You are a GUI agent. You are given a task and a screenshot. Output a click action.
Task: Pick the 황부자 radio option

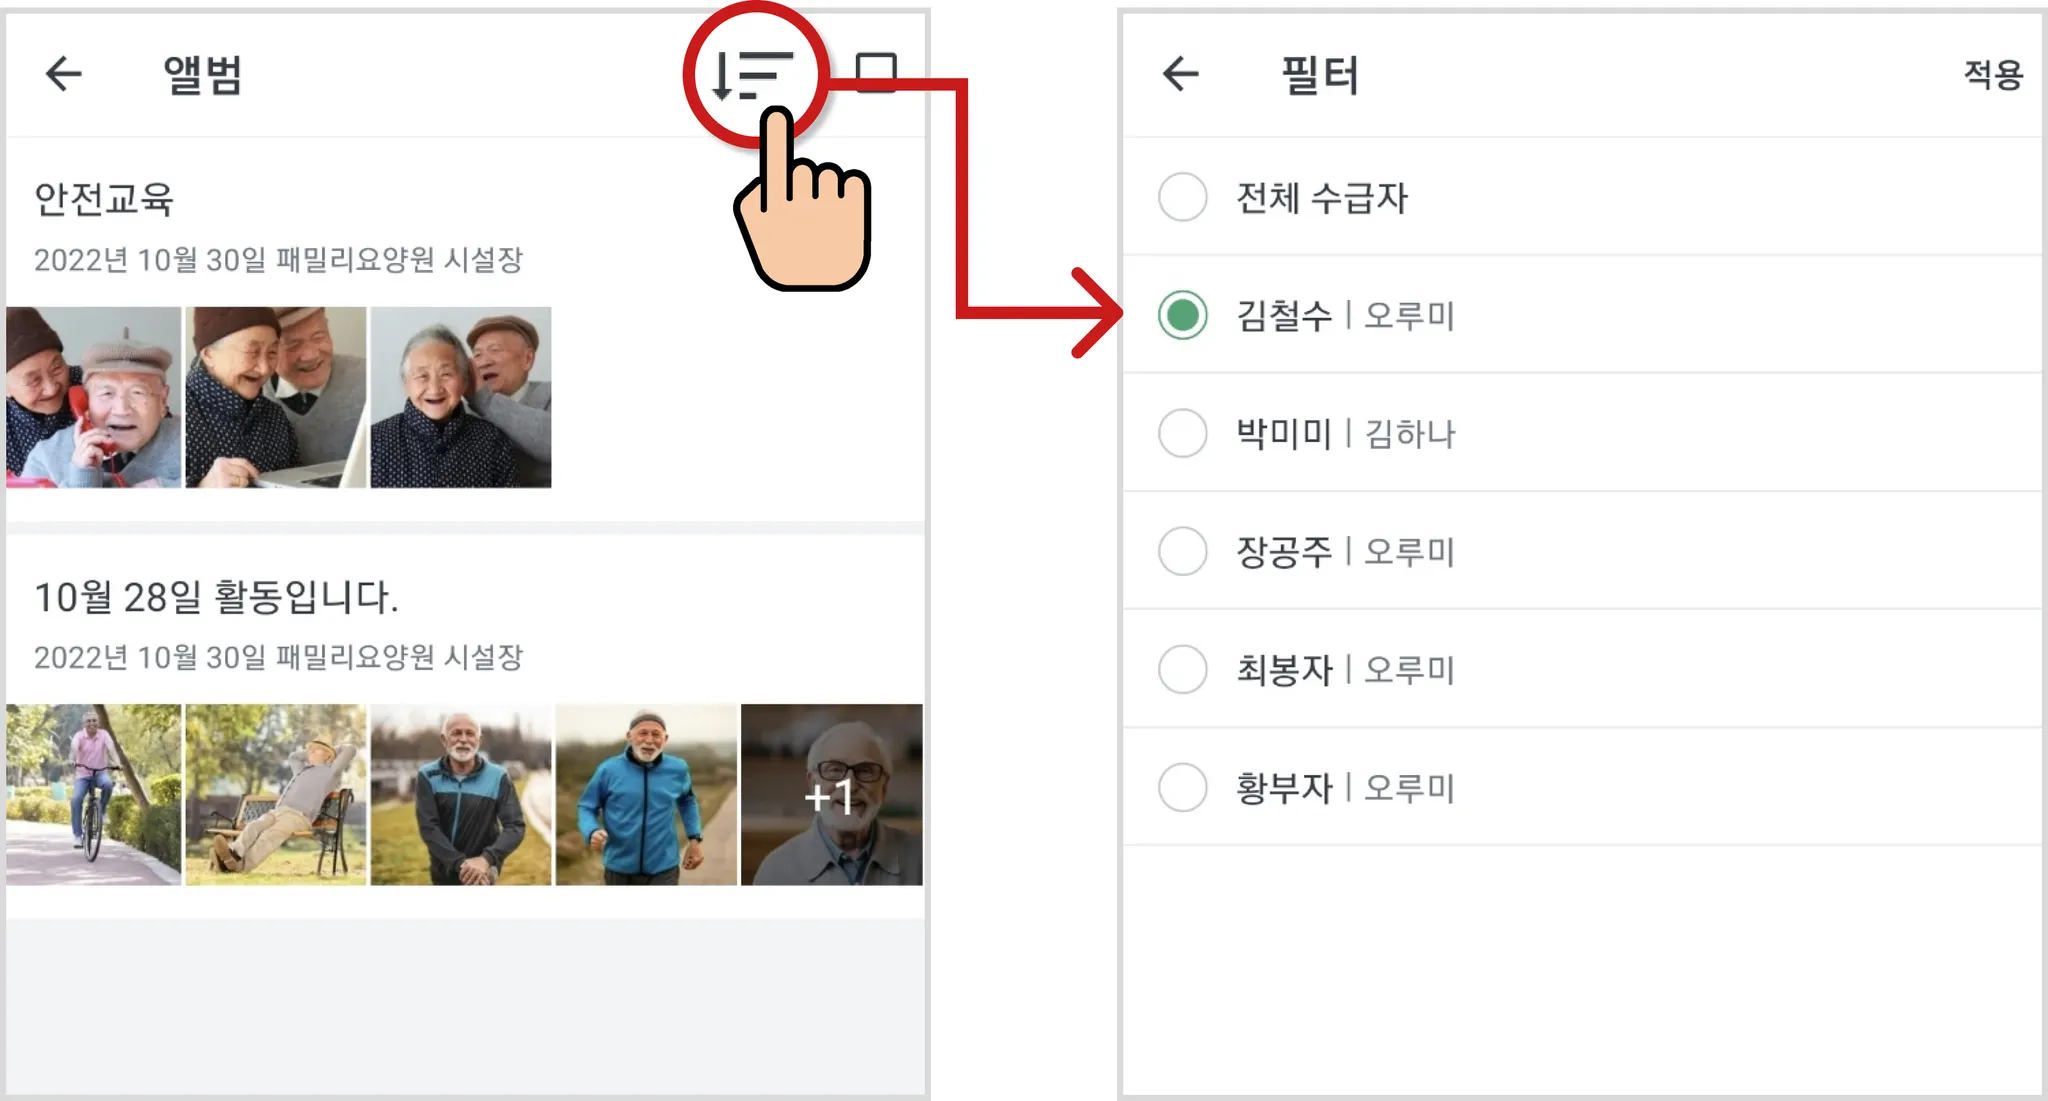tap(1182, 787)
